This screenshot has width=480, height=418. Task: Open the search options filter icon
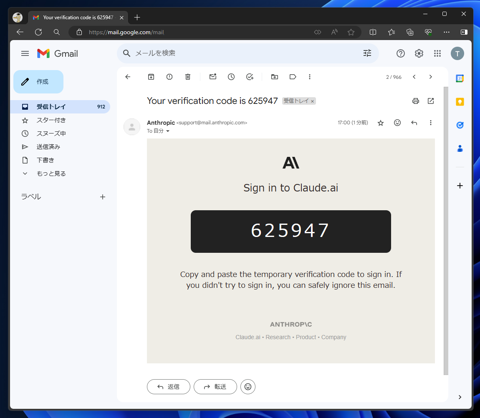coord(367,53)
